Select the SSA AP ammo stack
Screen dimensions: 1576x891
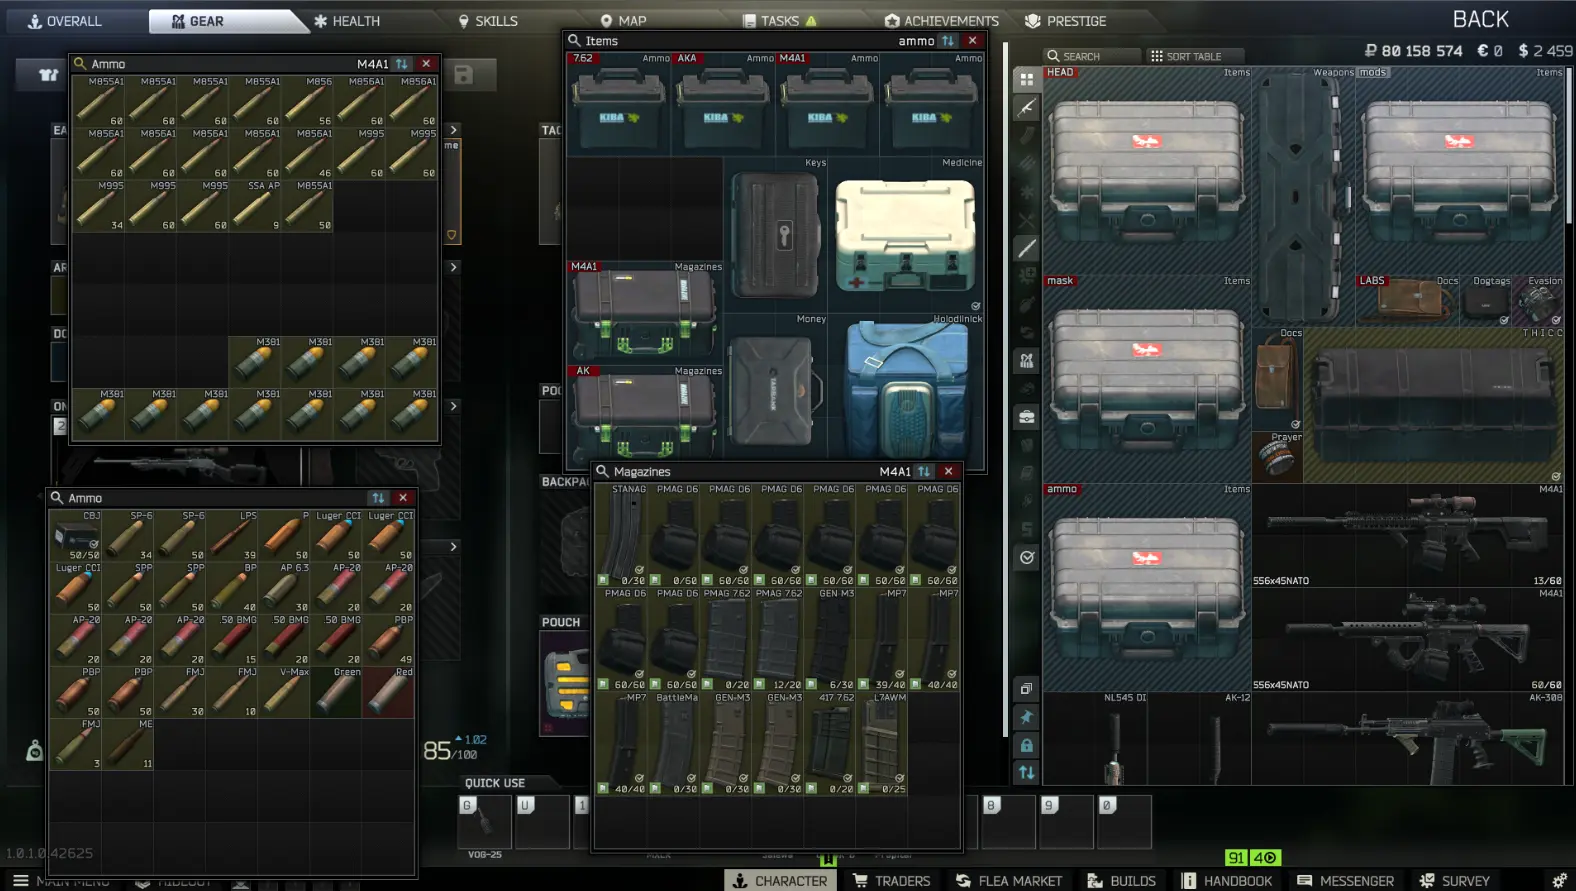click(256, 206)
